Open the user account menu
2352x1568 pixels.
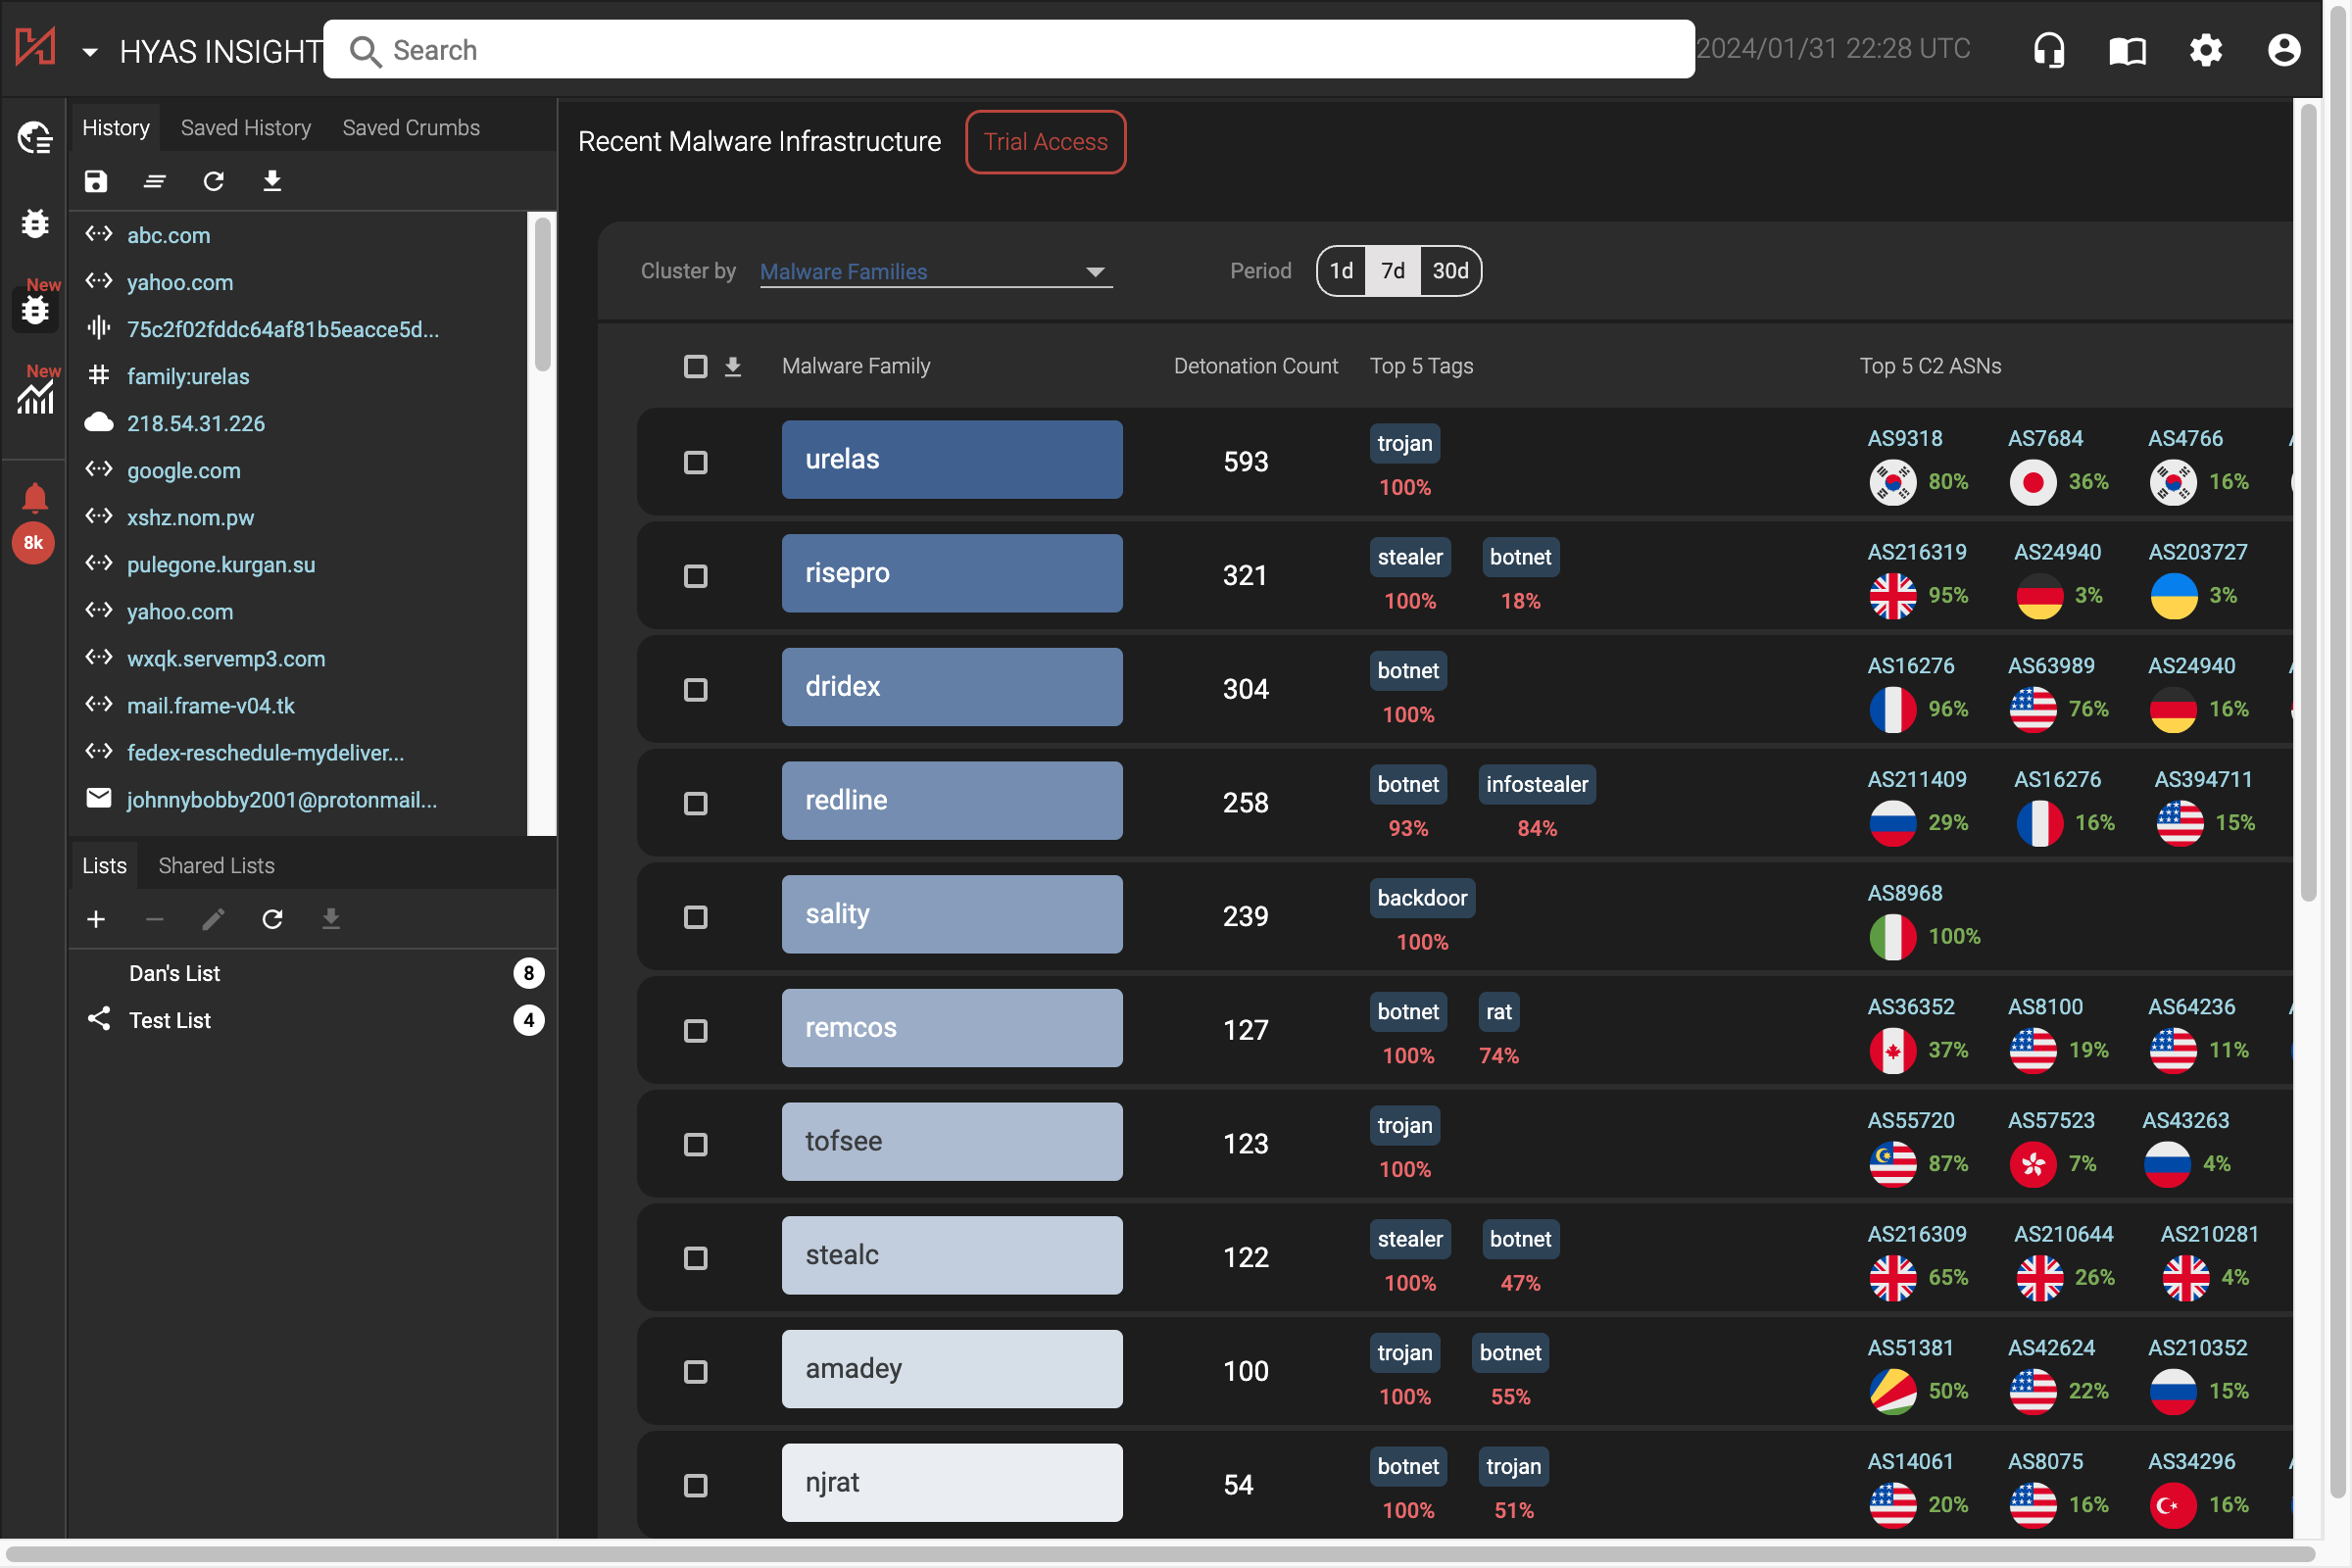click(x=2284, y=49)
